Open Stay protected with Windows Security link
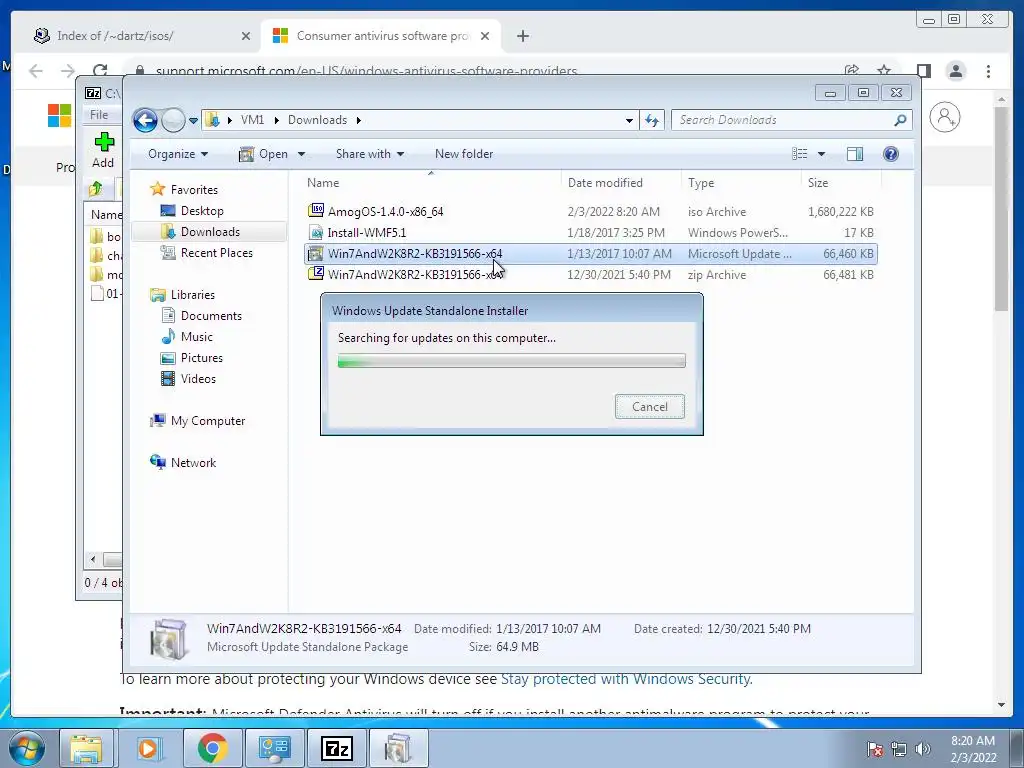 [625, 679]
